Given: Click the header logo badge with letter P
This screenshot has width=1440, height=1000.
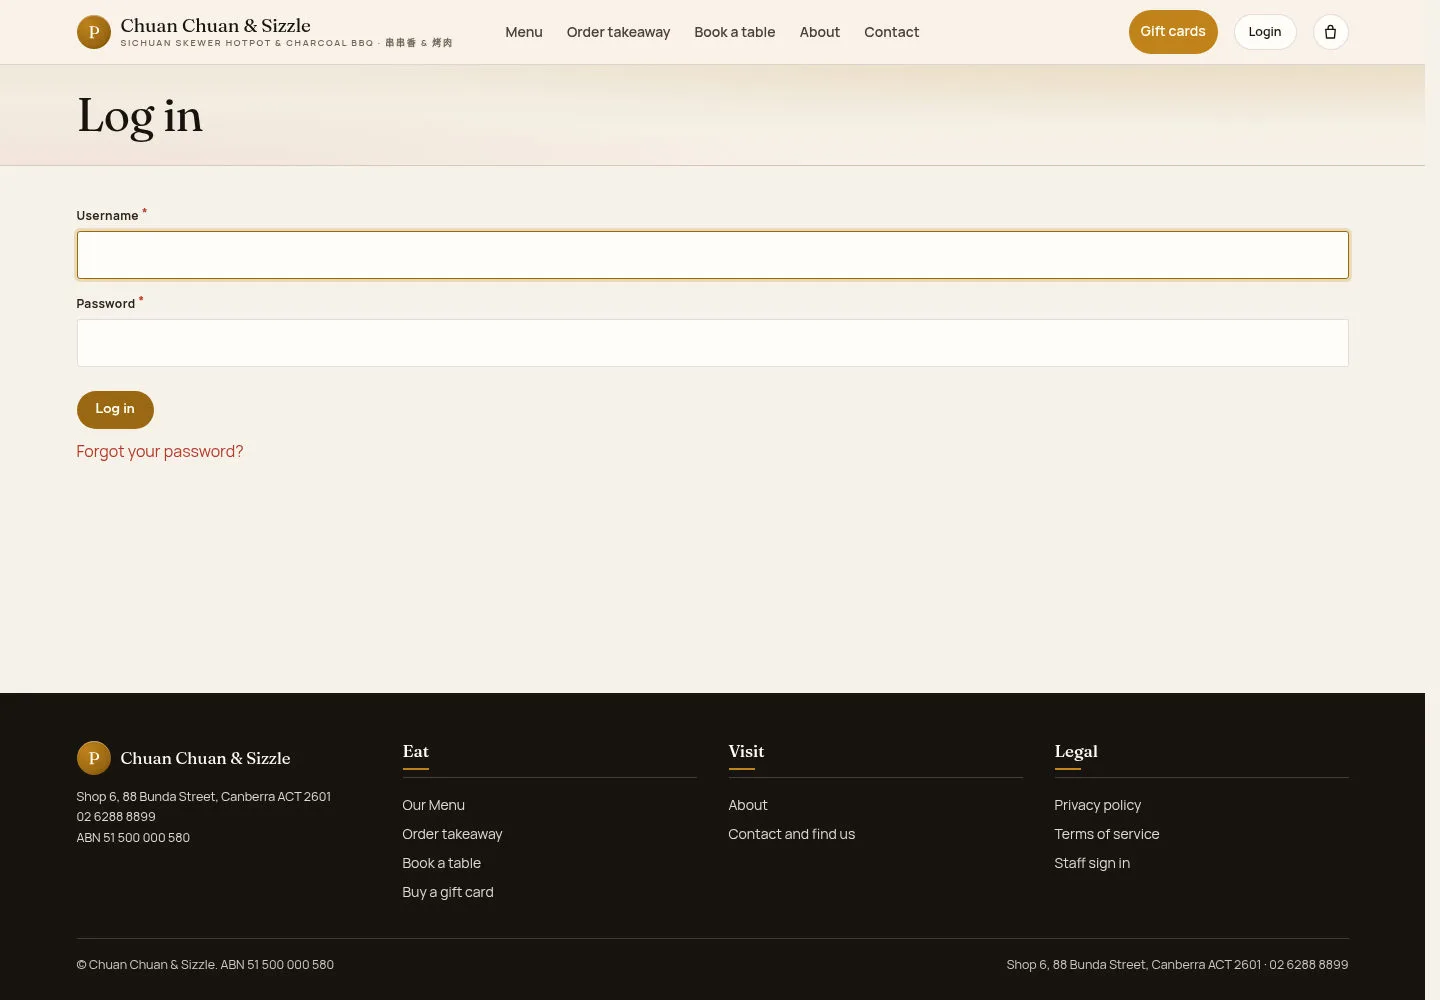Looking at the screenshot, I should (x=94, y=32).
